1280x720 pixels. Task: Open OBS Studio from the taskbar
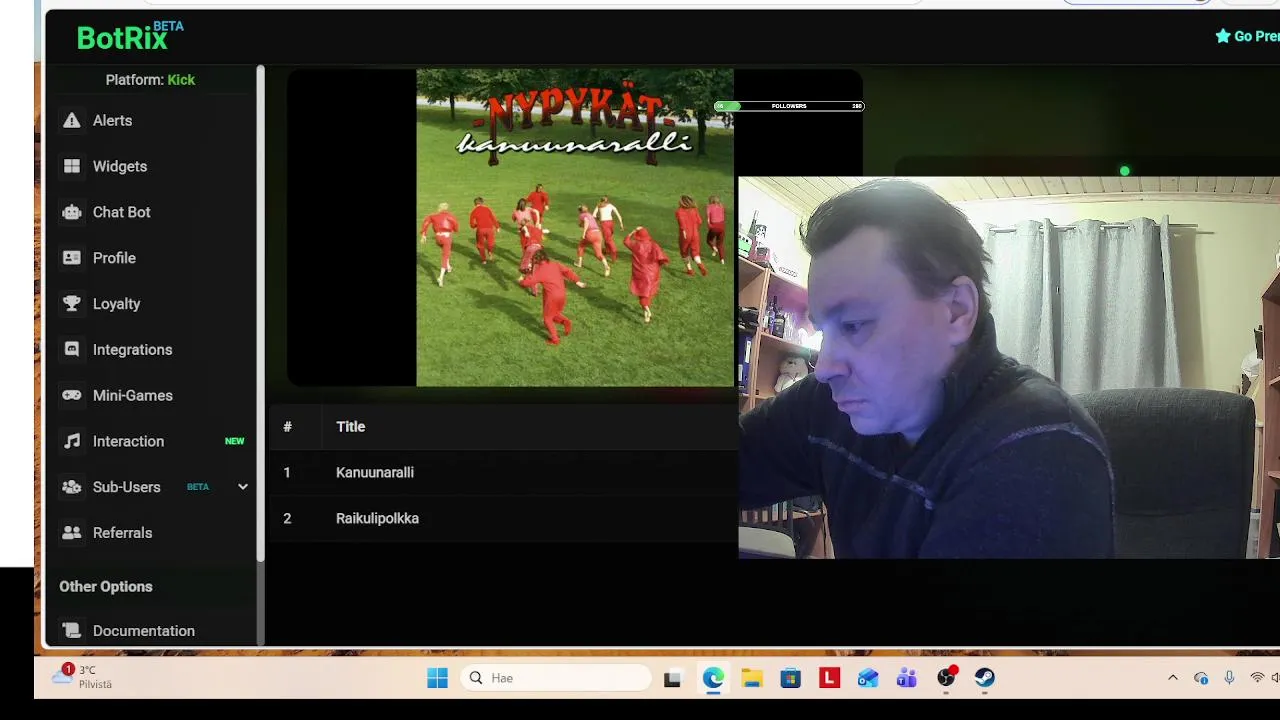(x=946, y=678)
